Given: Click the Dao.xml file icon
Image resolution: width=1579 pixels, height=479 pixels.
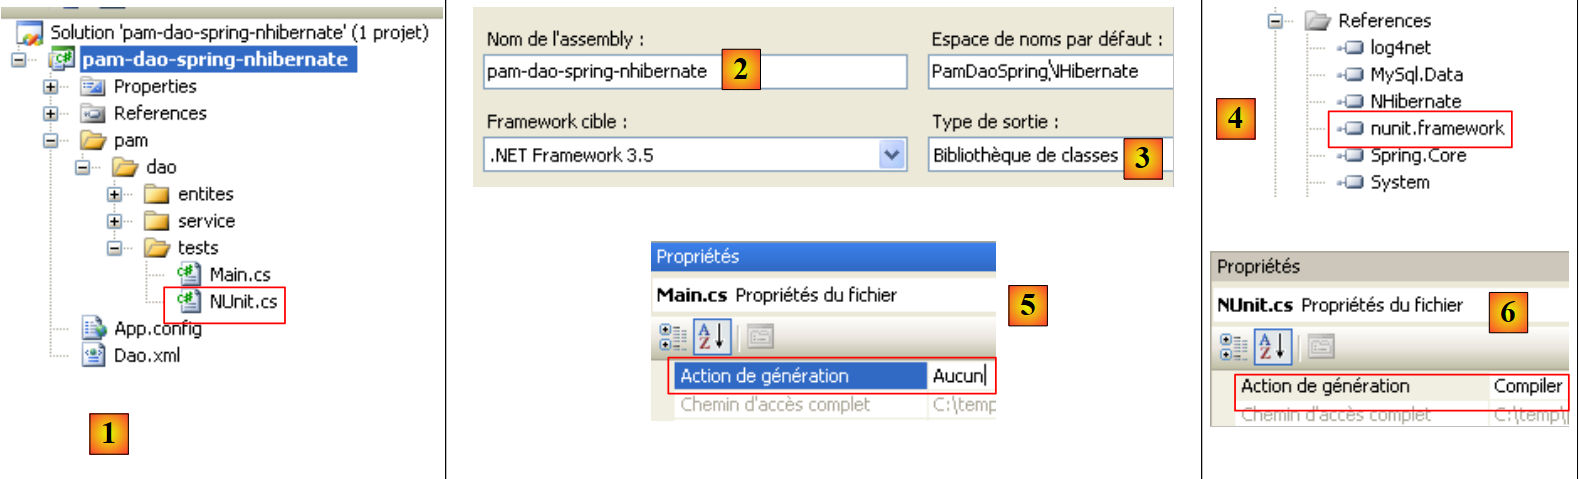Looking at the screenshot, I should tap(94, 355).
